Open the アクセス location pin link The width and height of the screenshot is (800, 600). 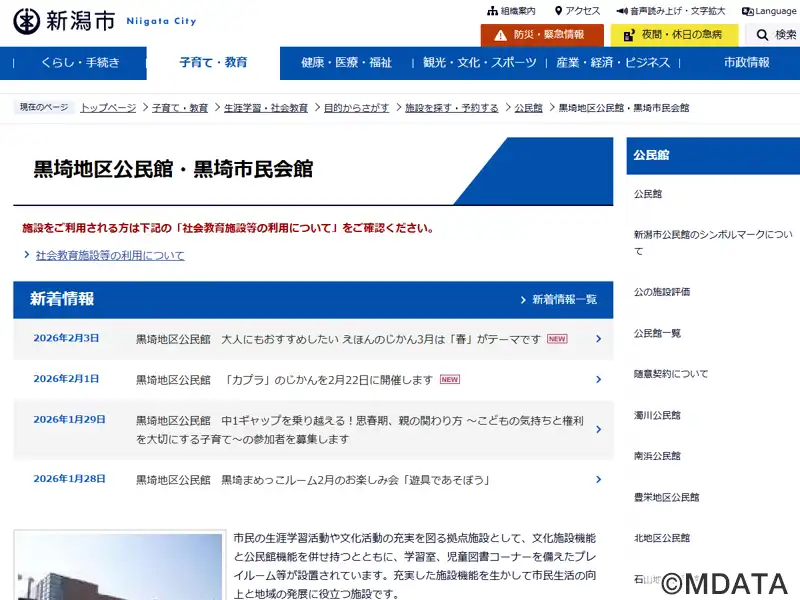point(576,11)
